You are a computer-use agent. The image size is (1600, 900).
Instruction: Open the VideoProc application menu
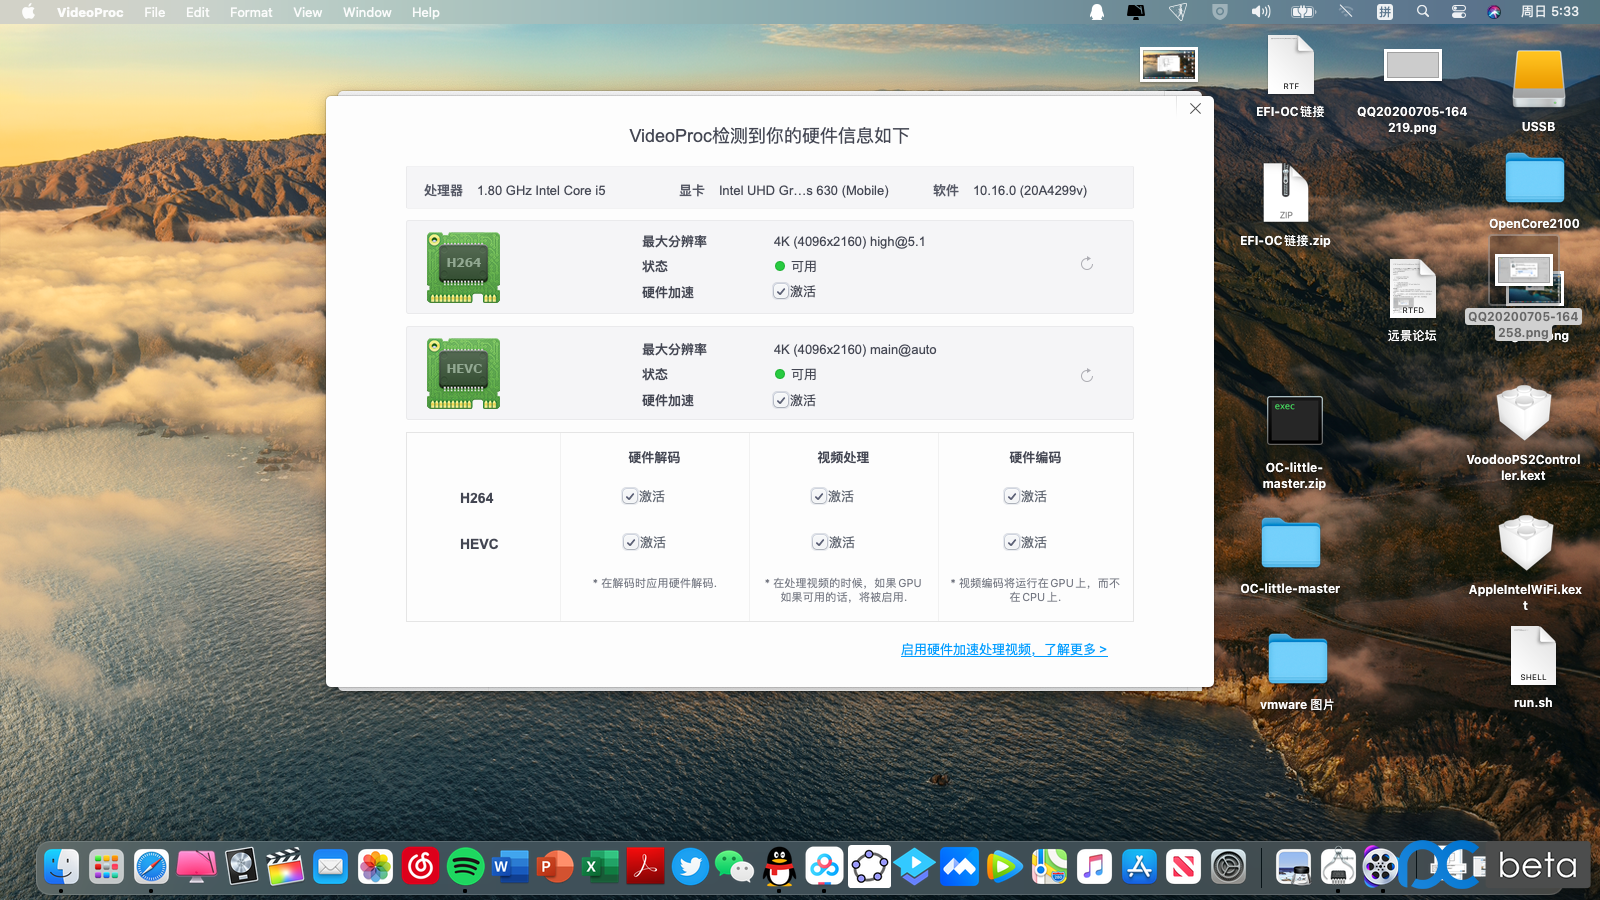[90, 12]
